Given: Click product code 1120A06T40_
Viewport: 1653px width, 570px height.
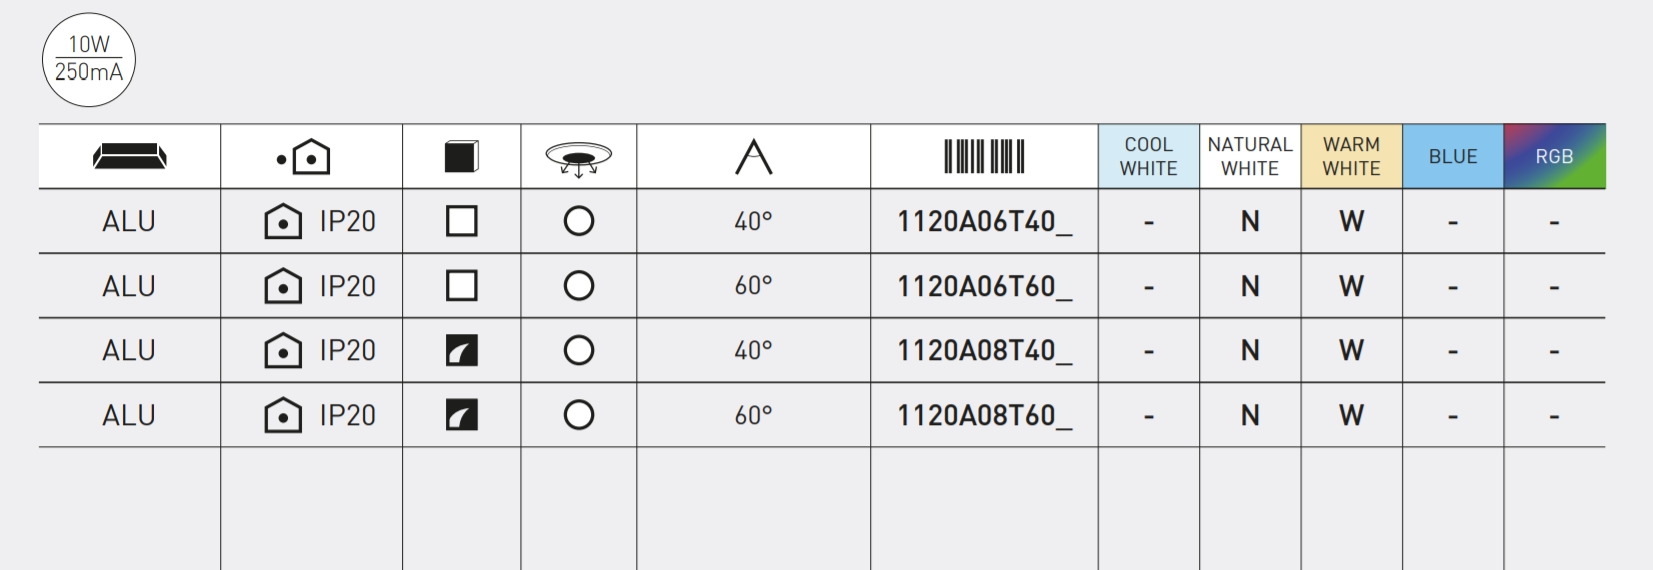Looking at the screenshot, I should [985, 222].
